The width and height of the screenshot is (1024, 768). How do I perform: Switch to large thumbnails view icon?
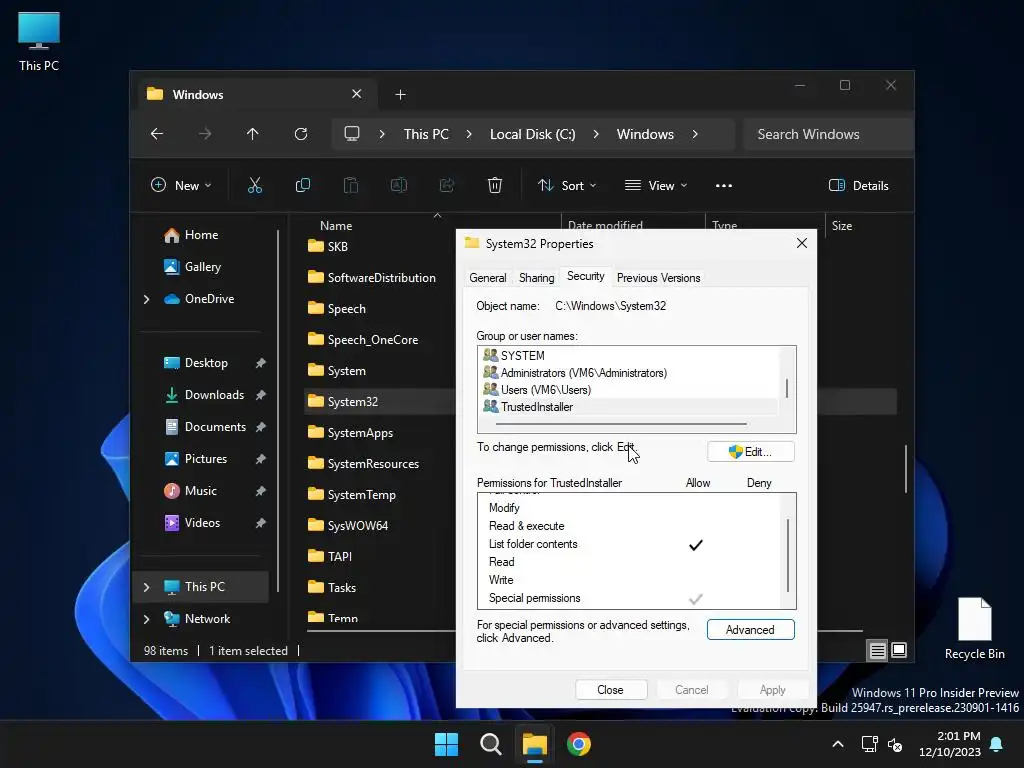pos(899,650)
